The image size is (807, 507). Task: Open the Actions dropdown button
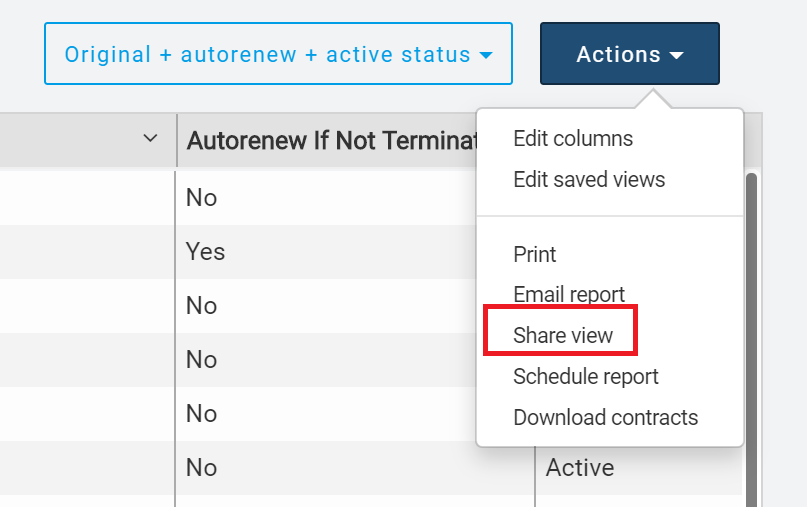point(629,54)
